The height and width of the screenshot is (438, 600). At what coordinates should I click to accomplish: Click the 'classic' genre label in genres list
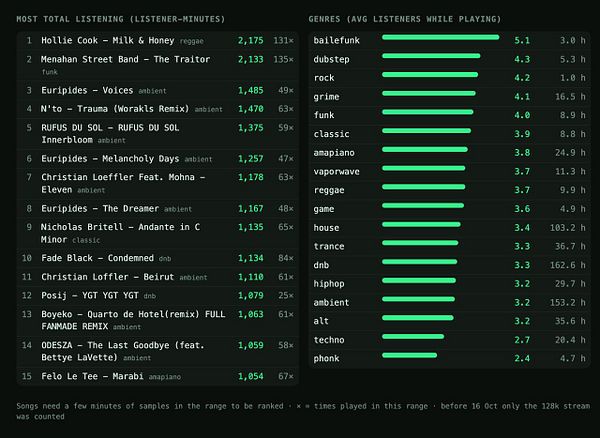tap(331, 134)
